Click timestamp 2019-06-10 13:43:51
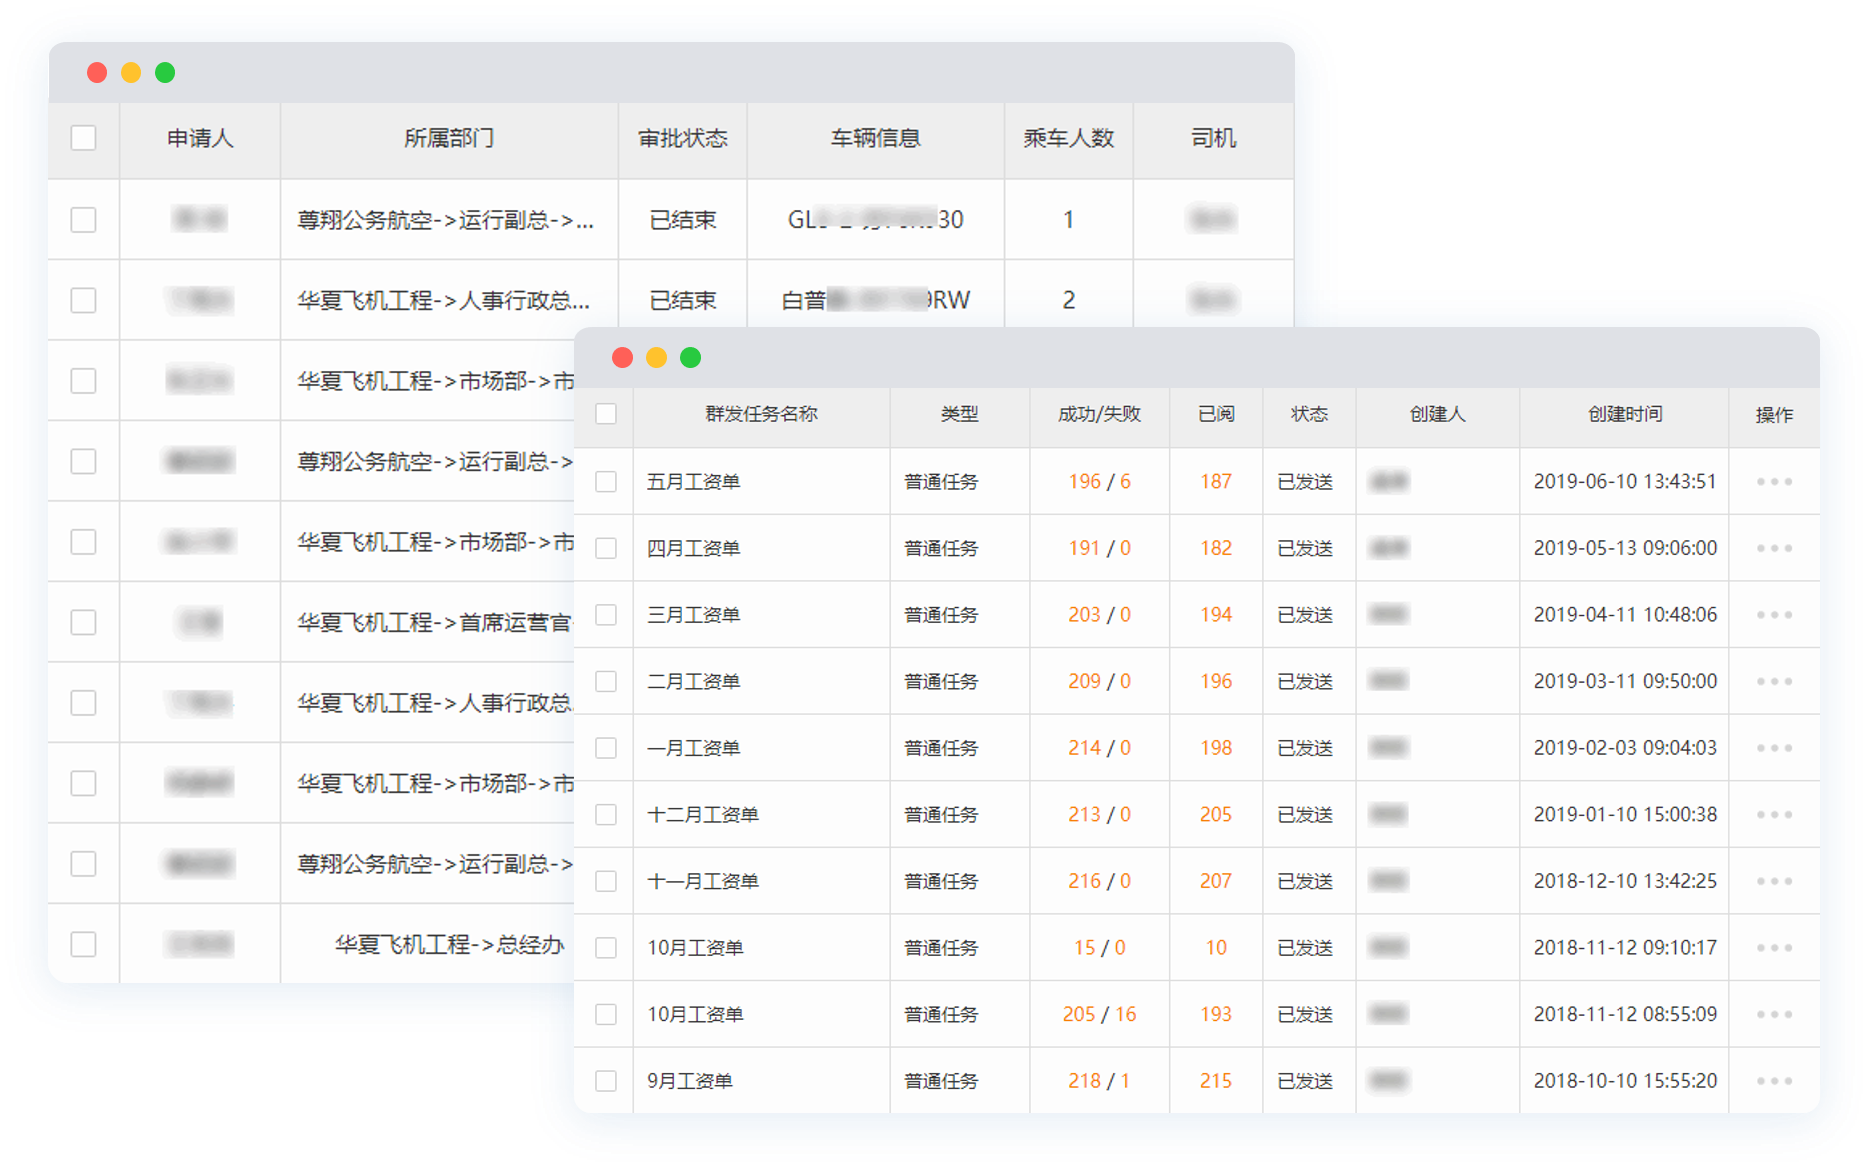Viewport: 1868px width, 1168px height. coord(1625,482)
